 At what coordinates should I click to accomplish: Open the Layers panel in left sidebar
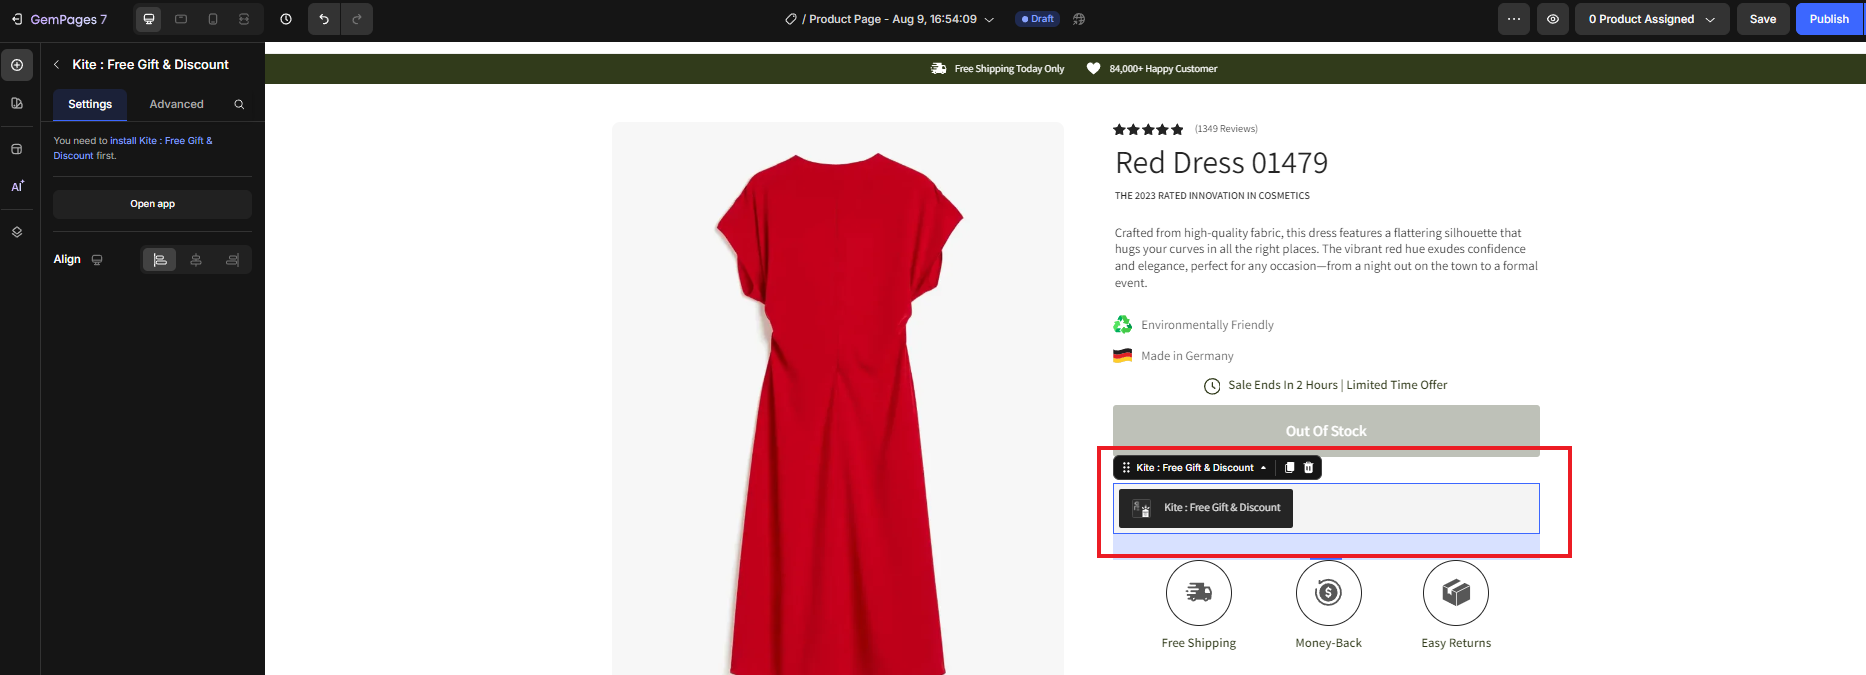tap(17, 232)
